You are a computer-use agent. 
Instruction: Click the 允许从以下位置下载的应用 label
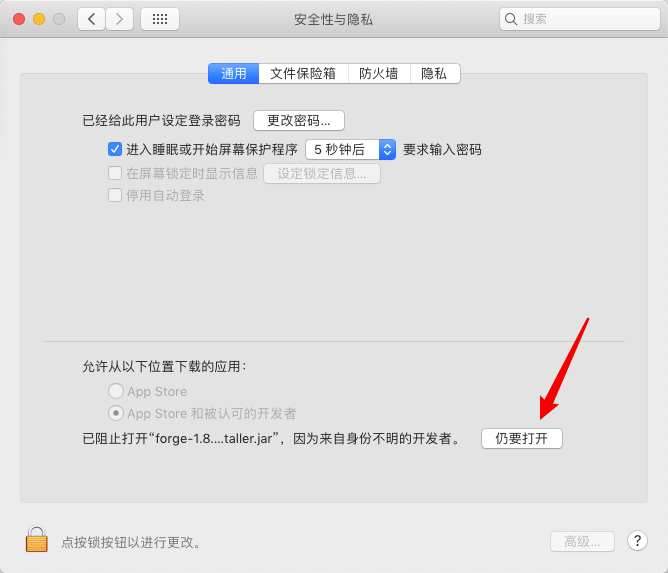point(164,366)
